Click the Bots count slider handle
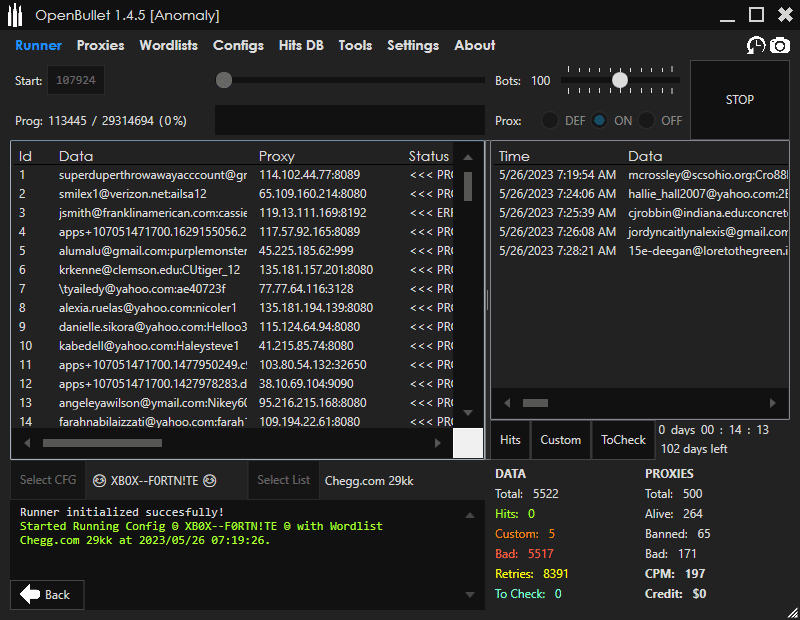The width and height of the screenshot is (800, 620). click(620, 80)
